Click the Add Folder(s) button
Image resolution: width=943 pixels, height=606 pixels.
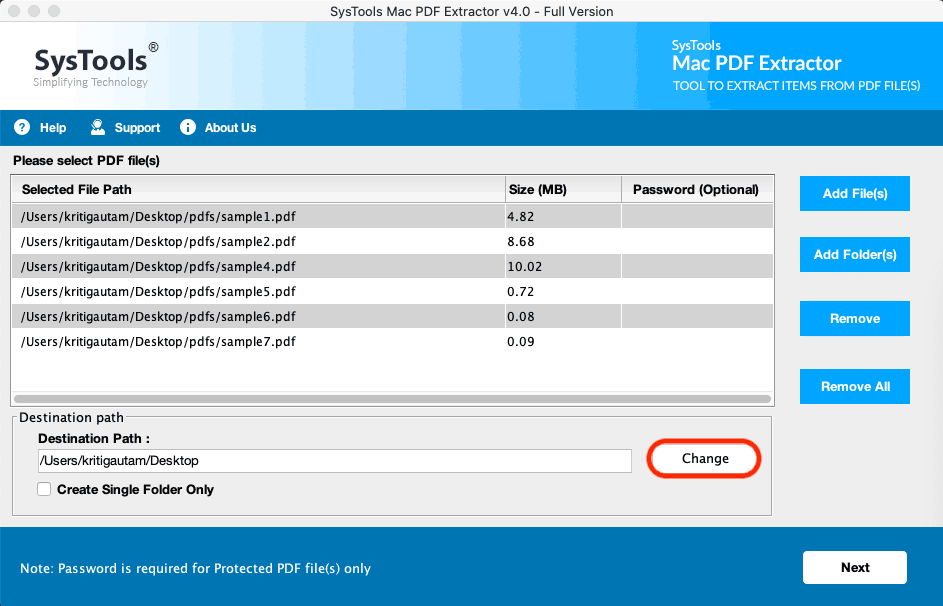(x=854, y=254)
